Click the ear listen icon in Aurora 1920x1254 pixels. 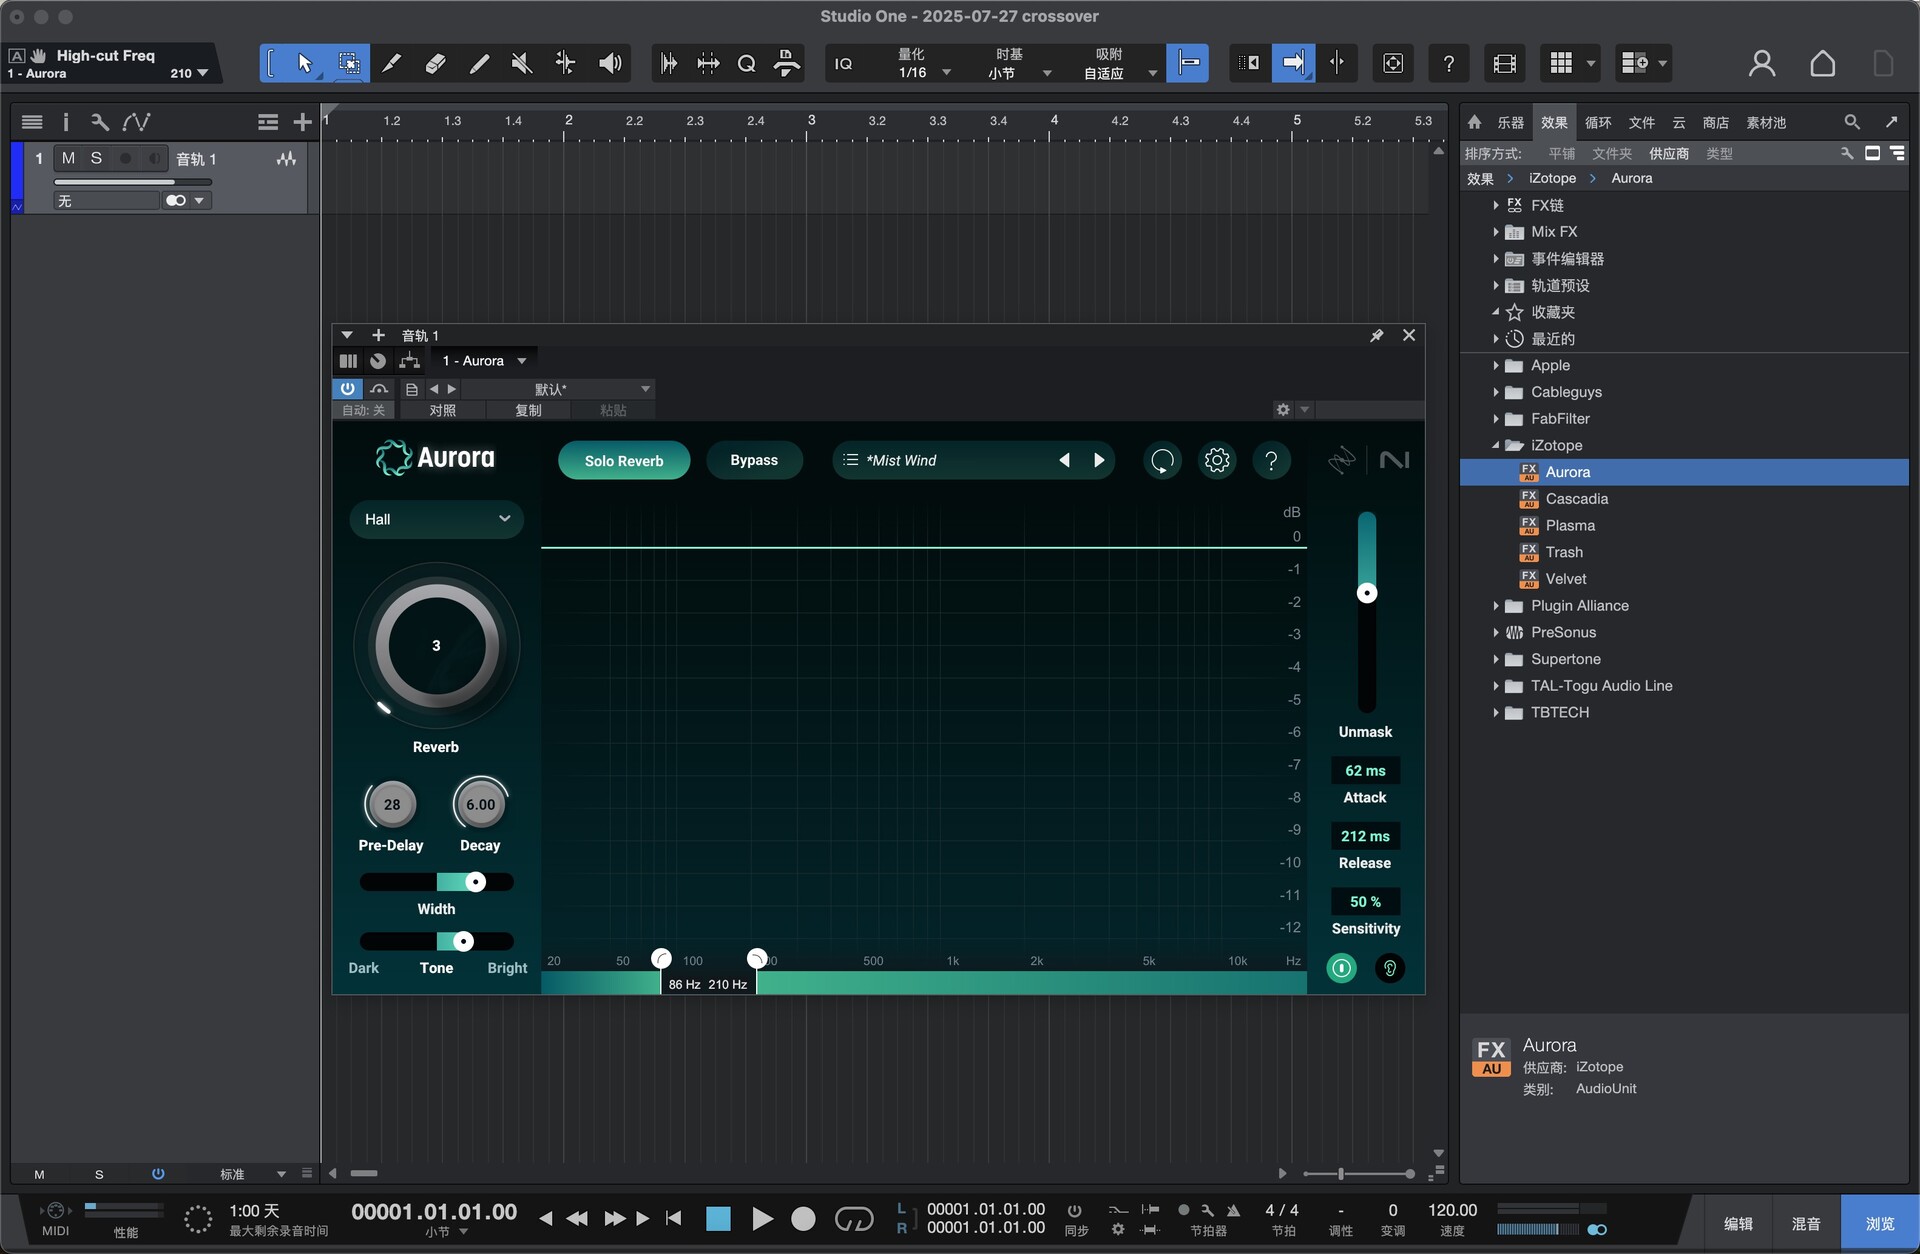(1390, 968)
